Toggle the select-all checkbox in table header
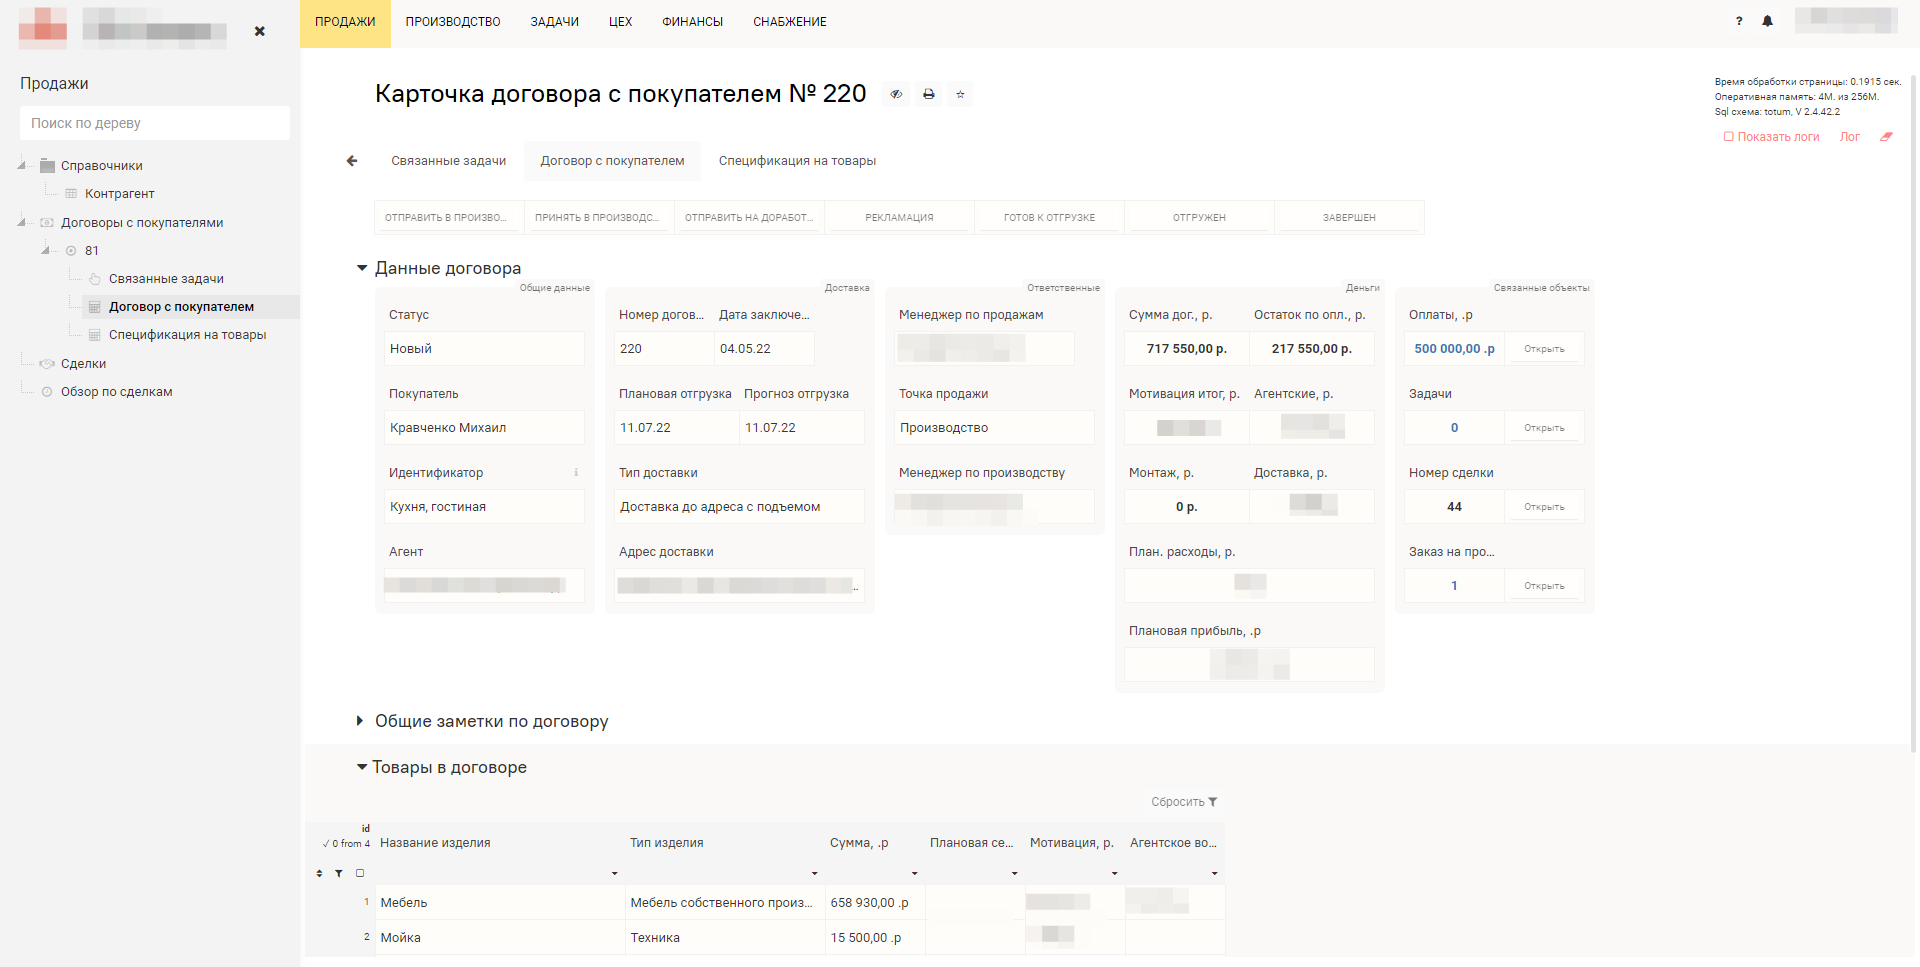The height and width of the screenshot is (967, 1920). coord(360,873)
